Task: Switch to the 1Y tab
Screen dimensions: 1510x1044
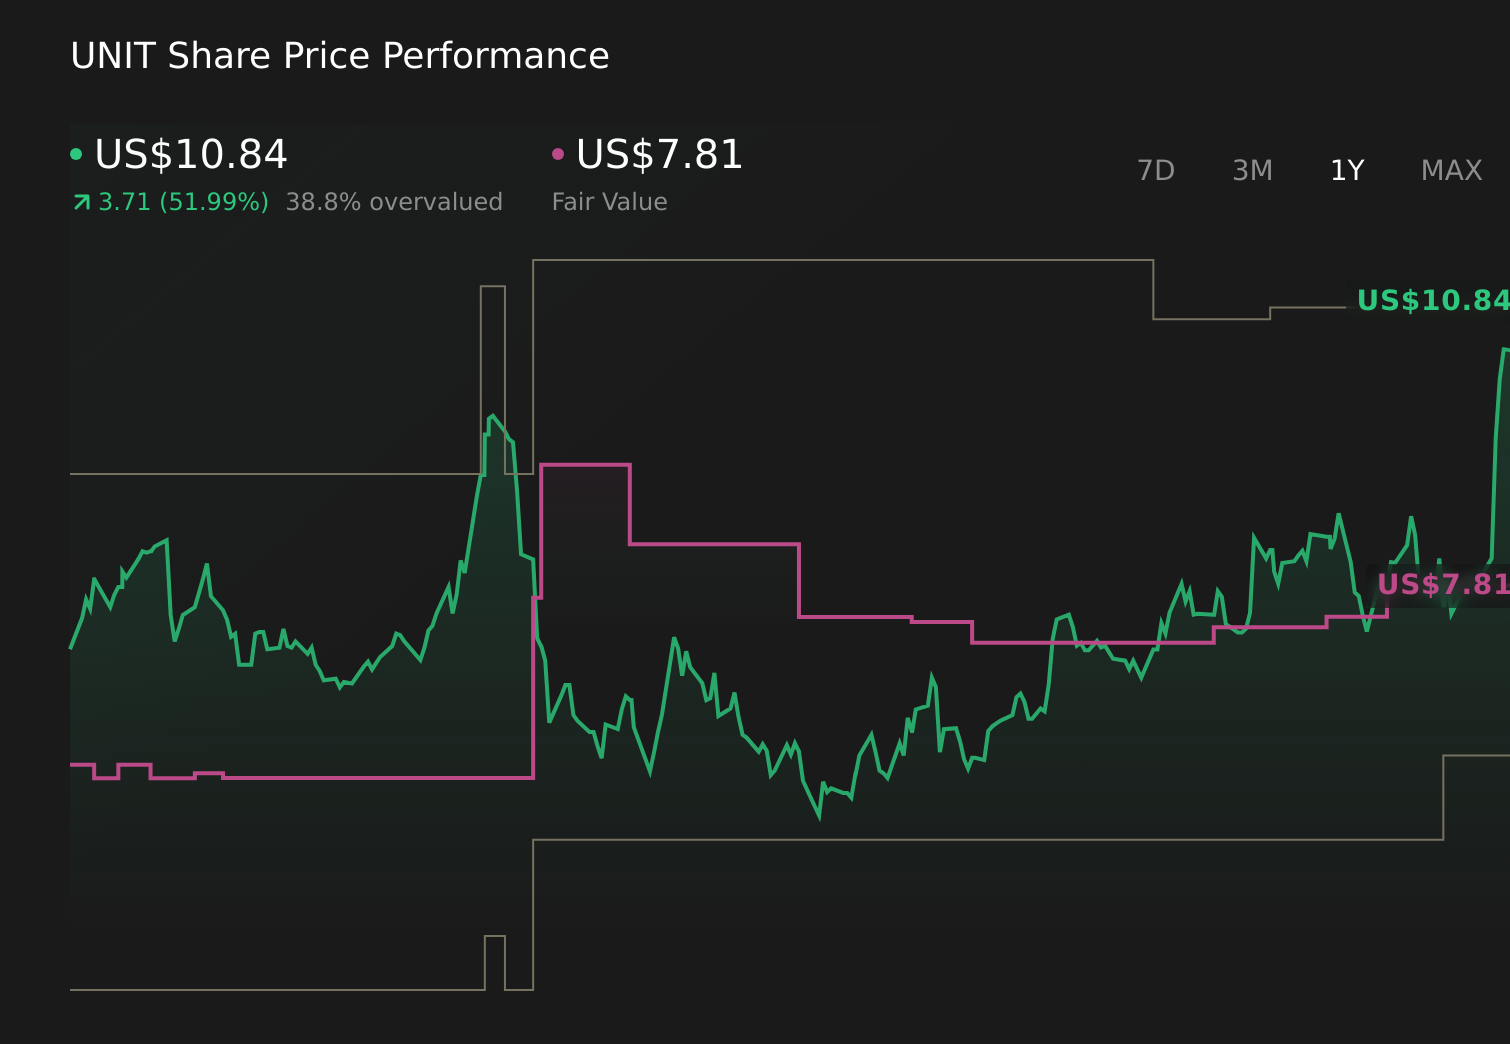Action: 1345,170
